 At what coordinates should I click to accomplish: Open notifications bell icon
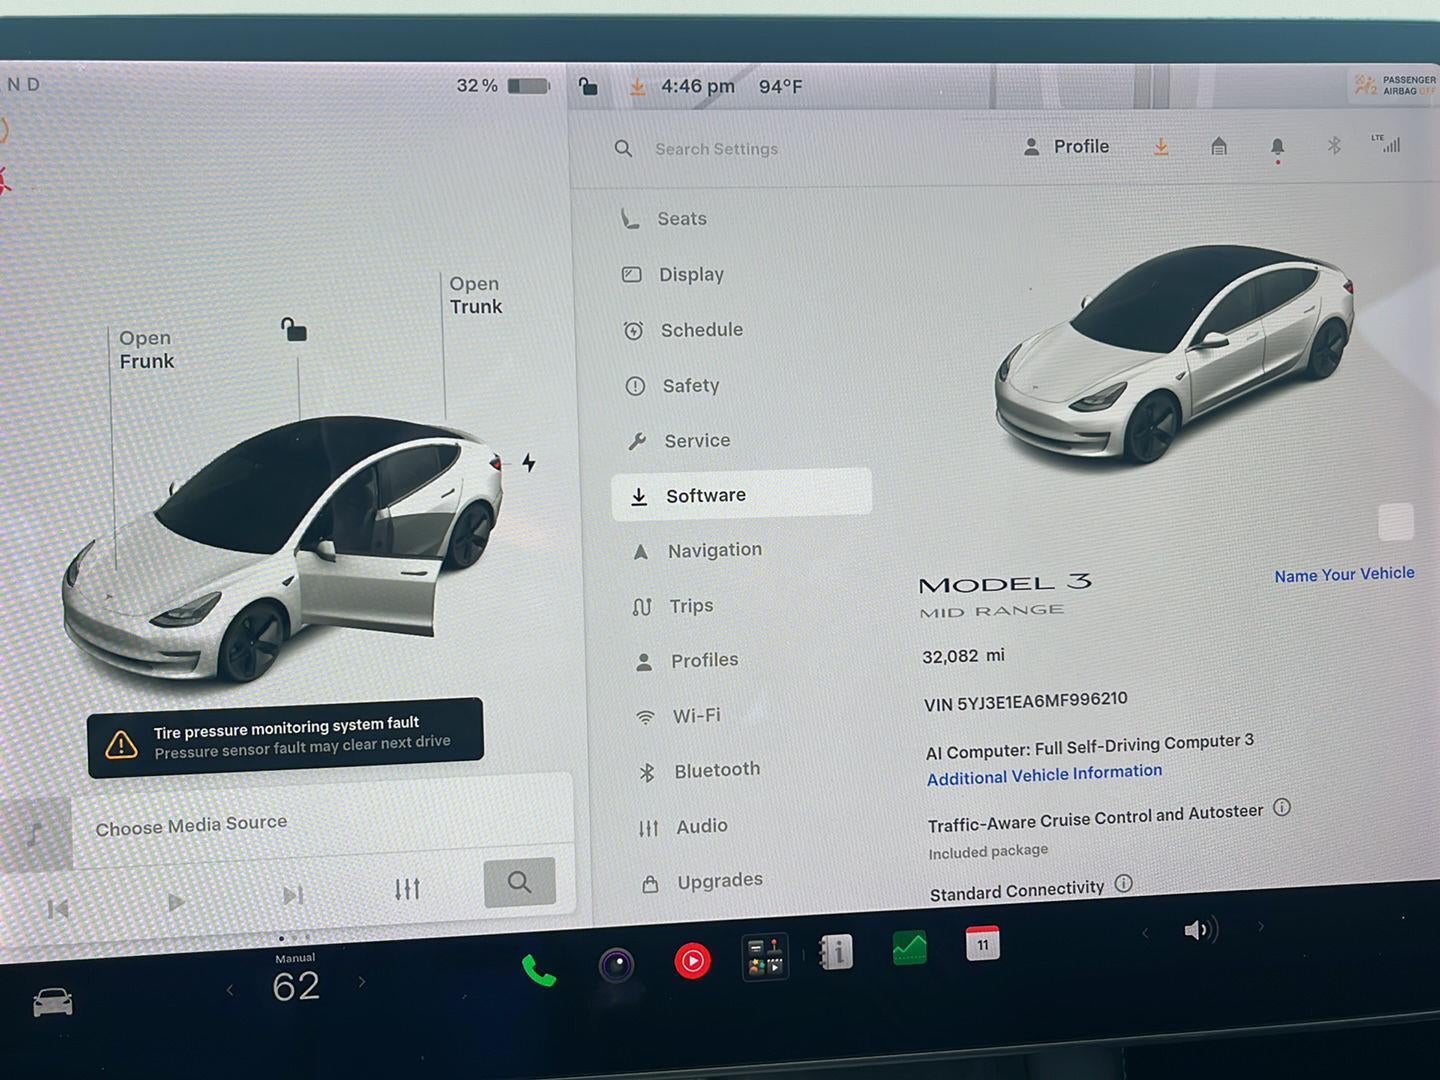click(1277, 148)
